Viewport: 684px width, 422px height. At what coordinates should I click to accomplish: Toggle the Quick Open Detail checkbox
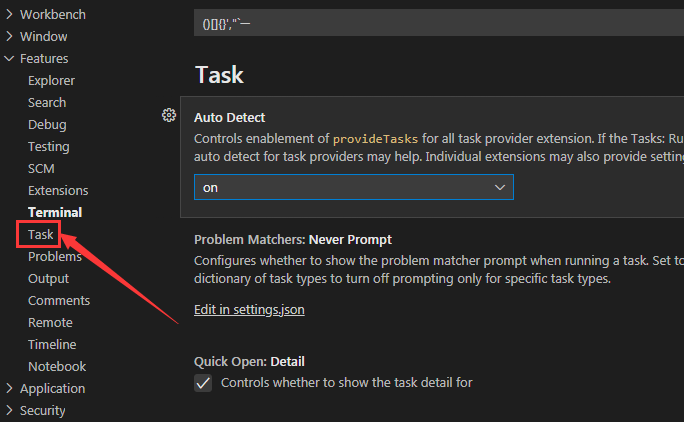click(203, 383)
